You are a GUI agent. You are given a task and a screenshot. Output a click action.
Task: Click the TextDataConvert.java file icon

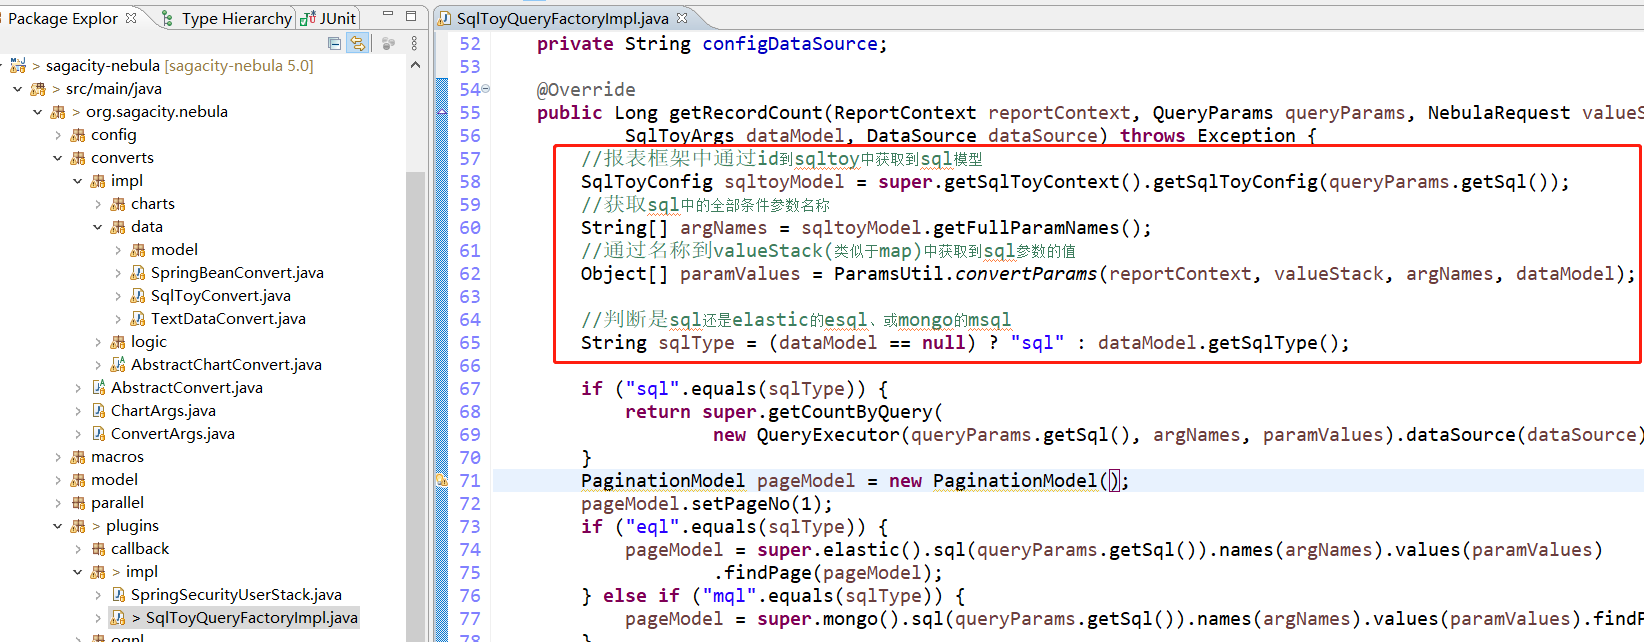(138, 319)
